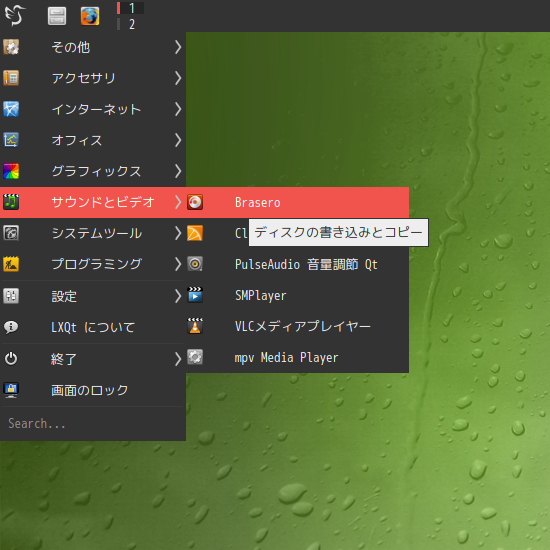Click the Brasero disc icon
This screenshot has height=550, width=550.
click(195, 202)
